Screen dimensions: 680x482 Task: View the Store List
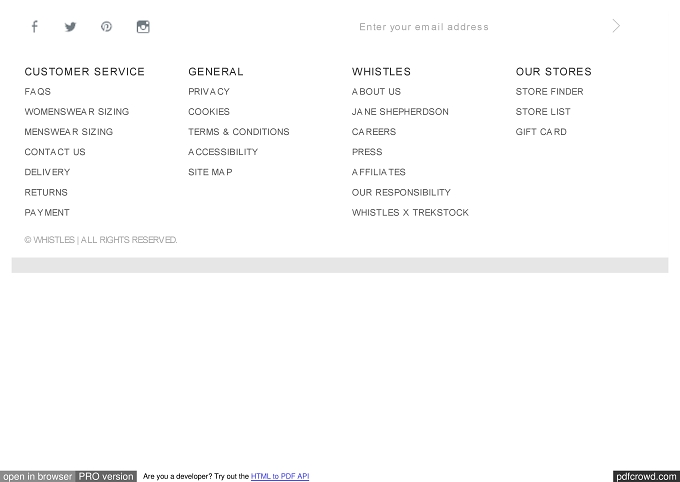(543, 111)
